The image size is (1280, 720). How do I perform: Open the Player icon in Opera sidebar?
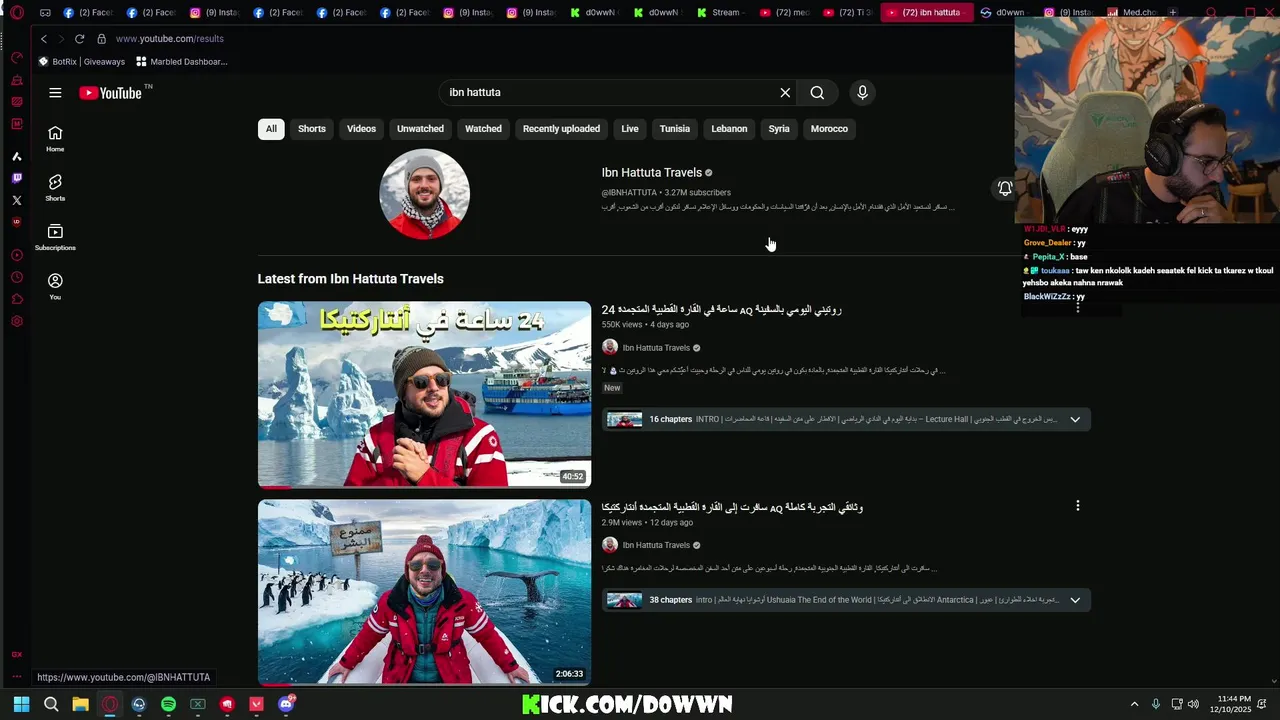pyautogui.click(x=17, y=255)
